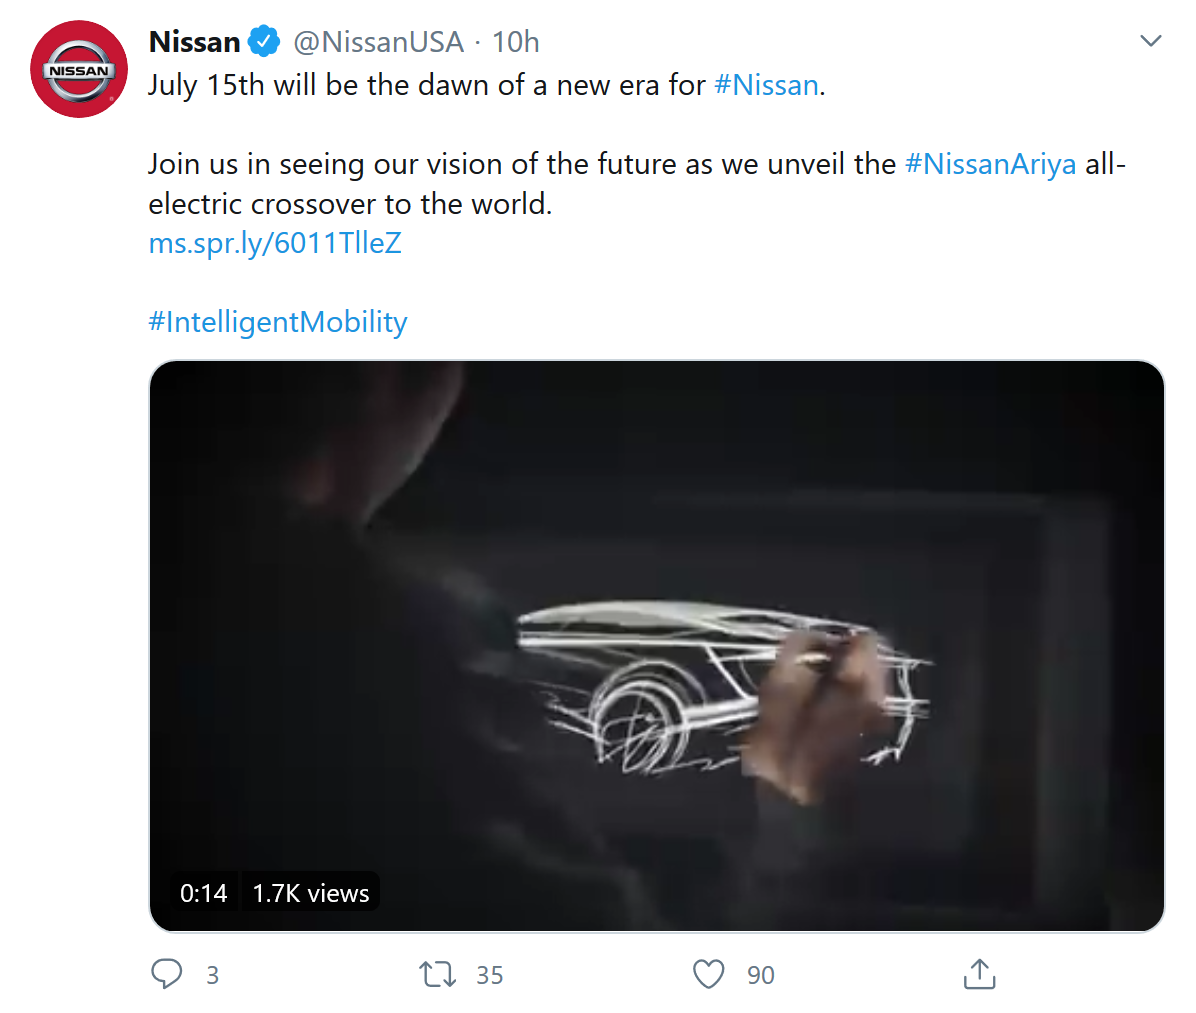Retweet using the arrows icon
This screenshot has height=1013, width=1196.
pos(437,974)
